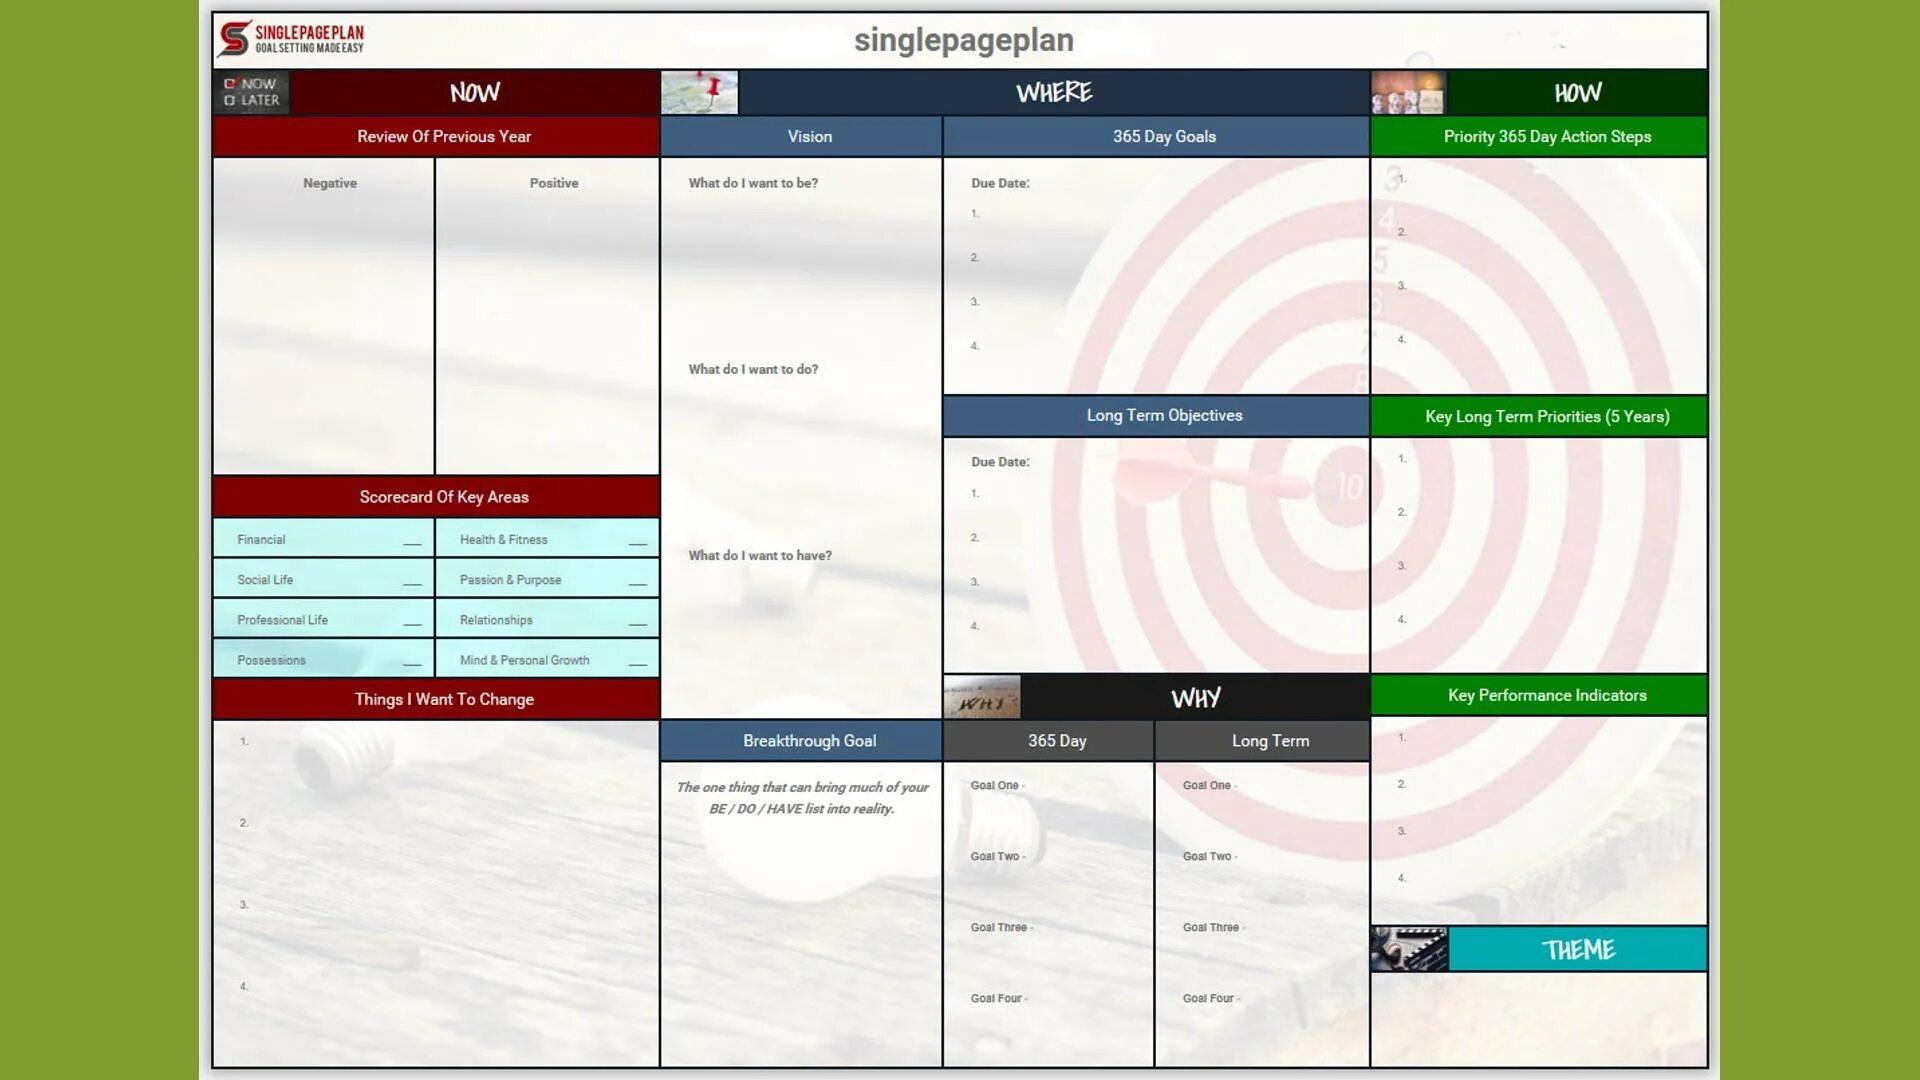Select the NOW section header
Viewport: 1920px width, 1080px height.
474,93
